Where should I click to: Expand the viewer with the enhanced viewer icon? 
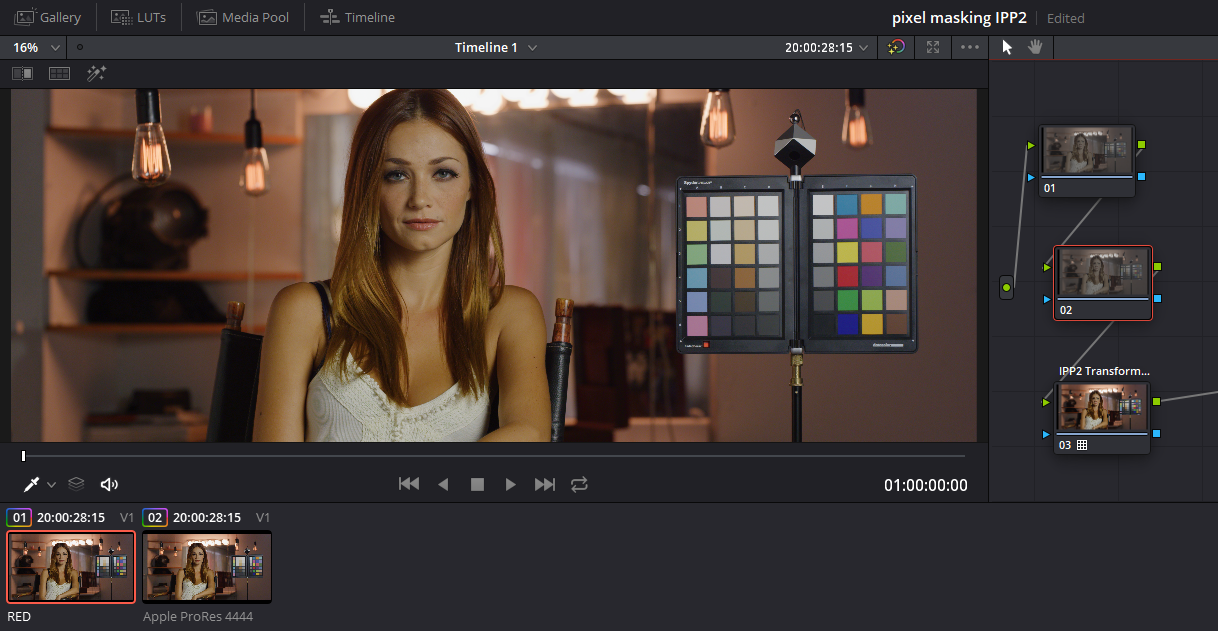pos(933,47)
